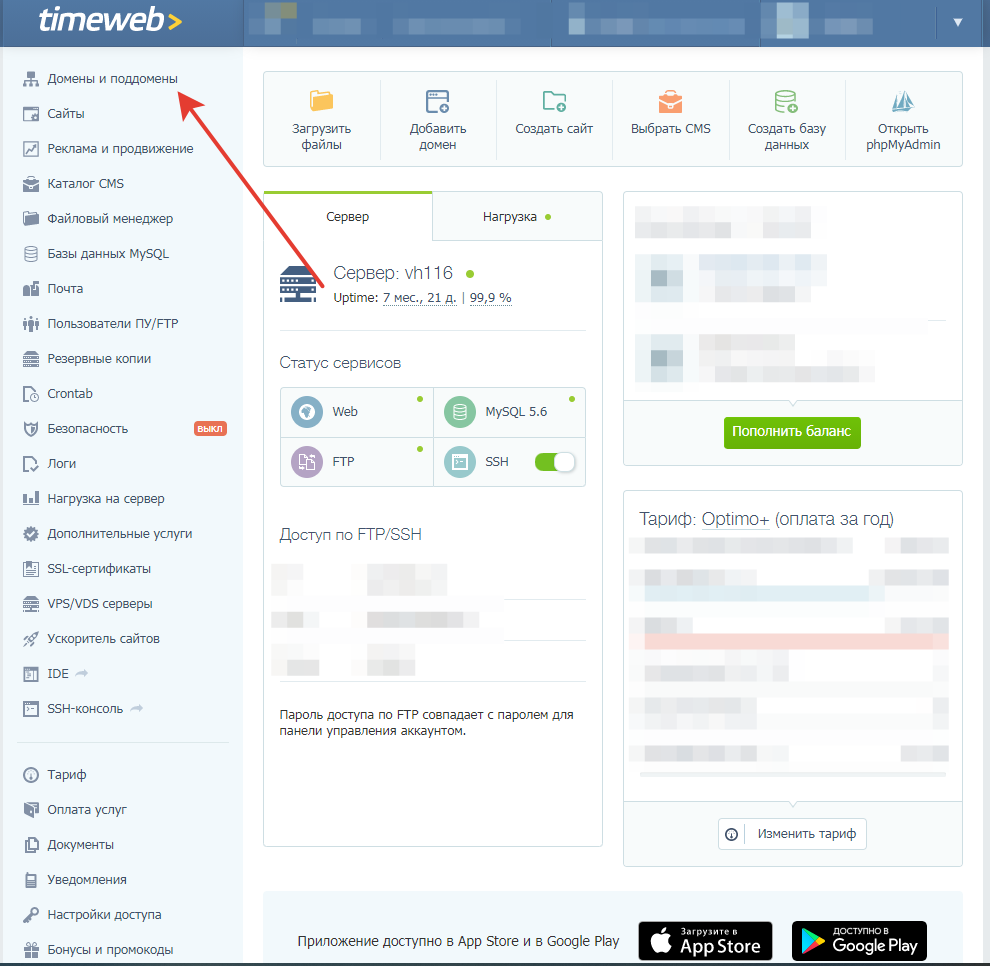Viewport: 990px width, 966px height.
Task: Click the Web service status icon
Action: click(307, 412)
